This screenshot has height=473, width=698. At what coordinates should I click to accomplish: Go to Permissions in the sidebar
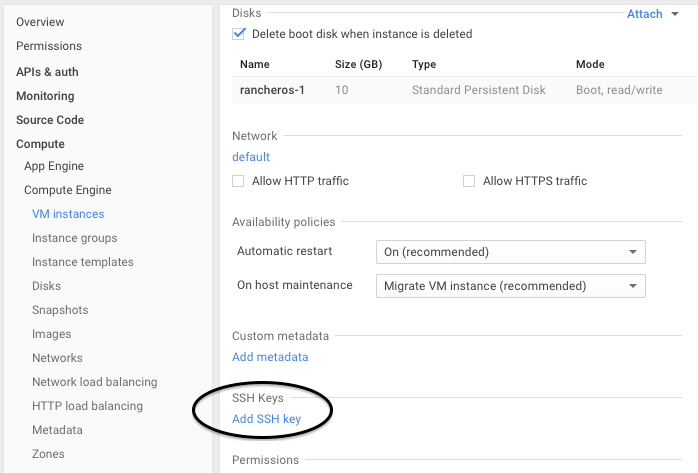click(x=49, y=46)
